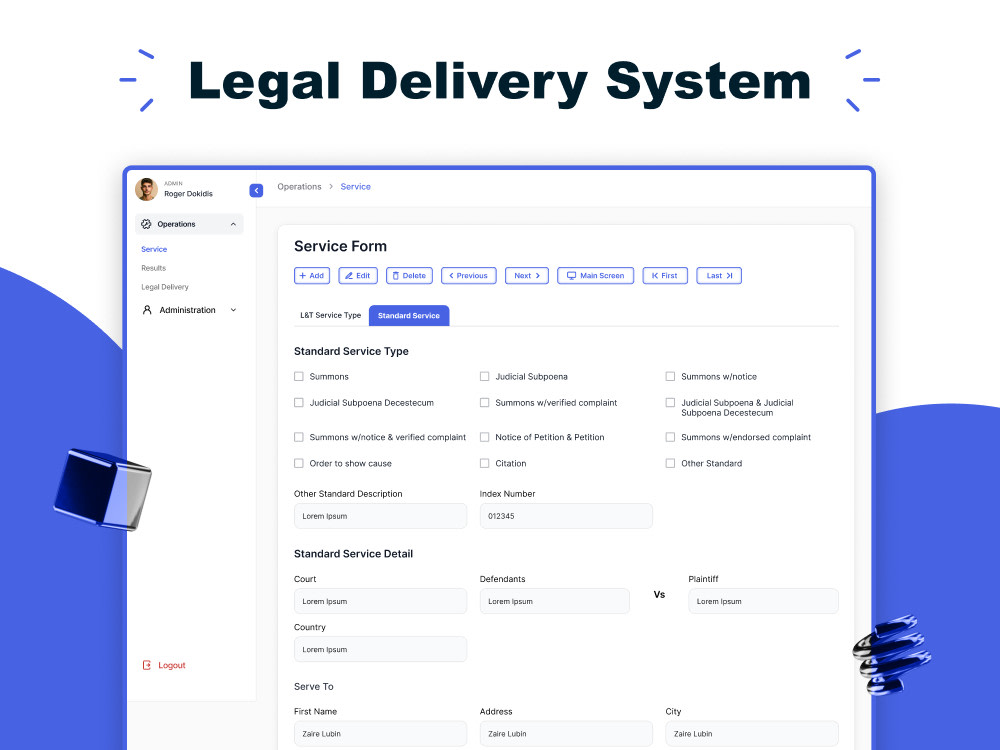Click the Plaintiff input field
This screenshot has width=1000, height=750.
point(763,601)
